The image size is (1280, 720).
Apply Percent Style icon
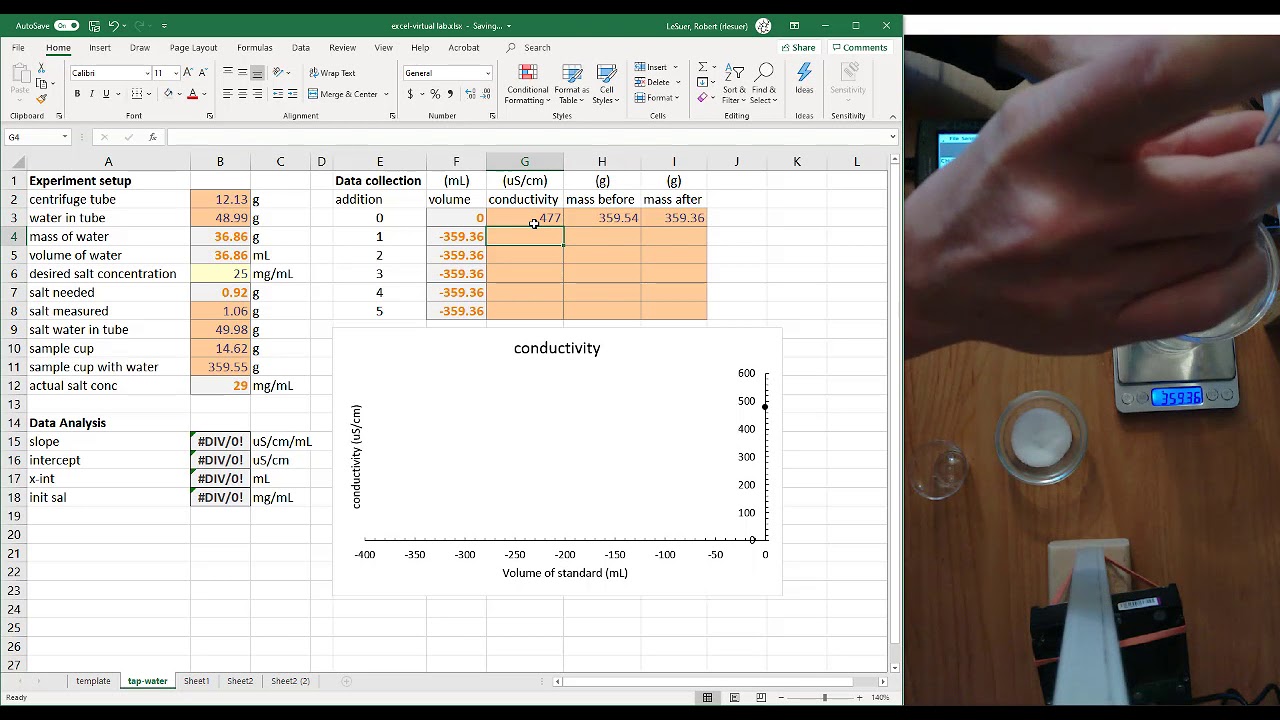pos(435,94)
